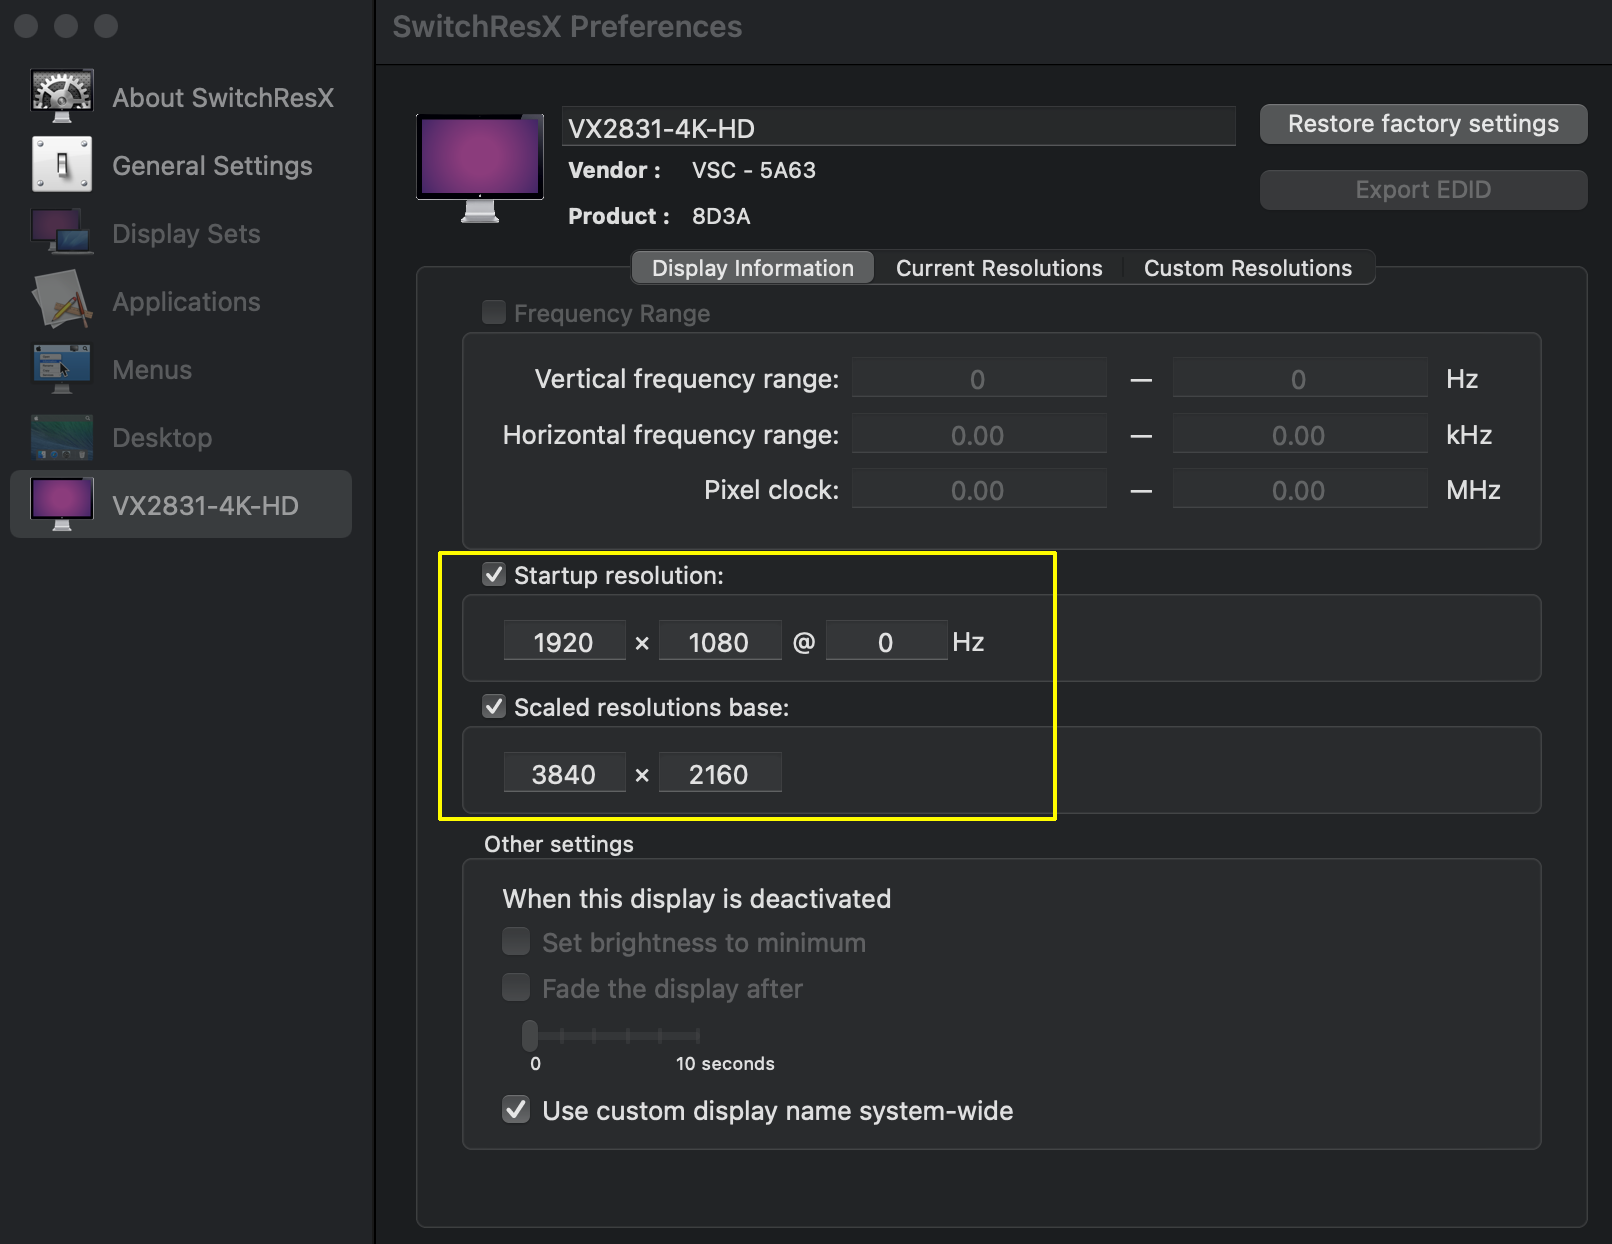Screen dimensions: 1612x1244
Task: Switch to the Current Resolutions tab
Action: tap(998, 268)
